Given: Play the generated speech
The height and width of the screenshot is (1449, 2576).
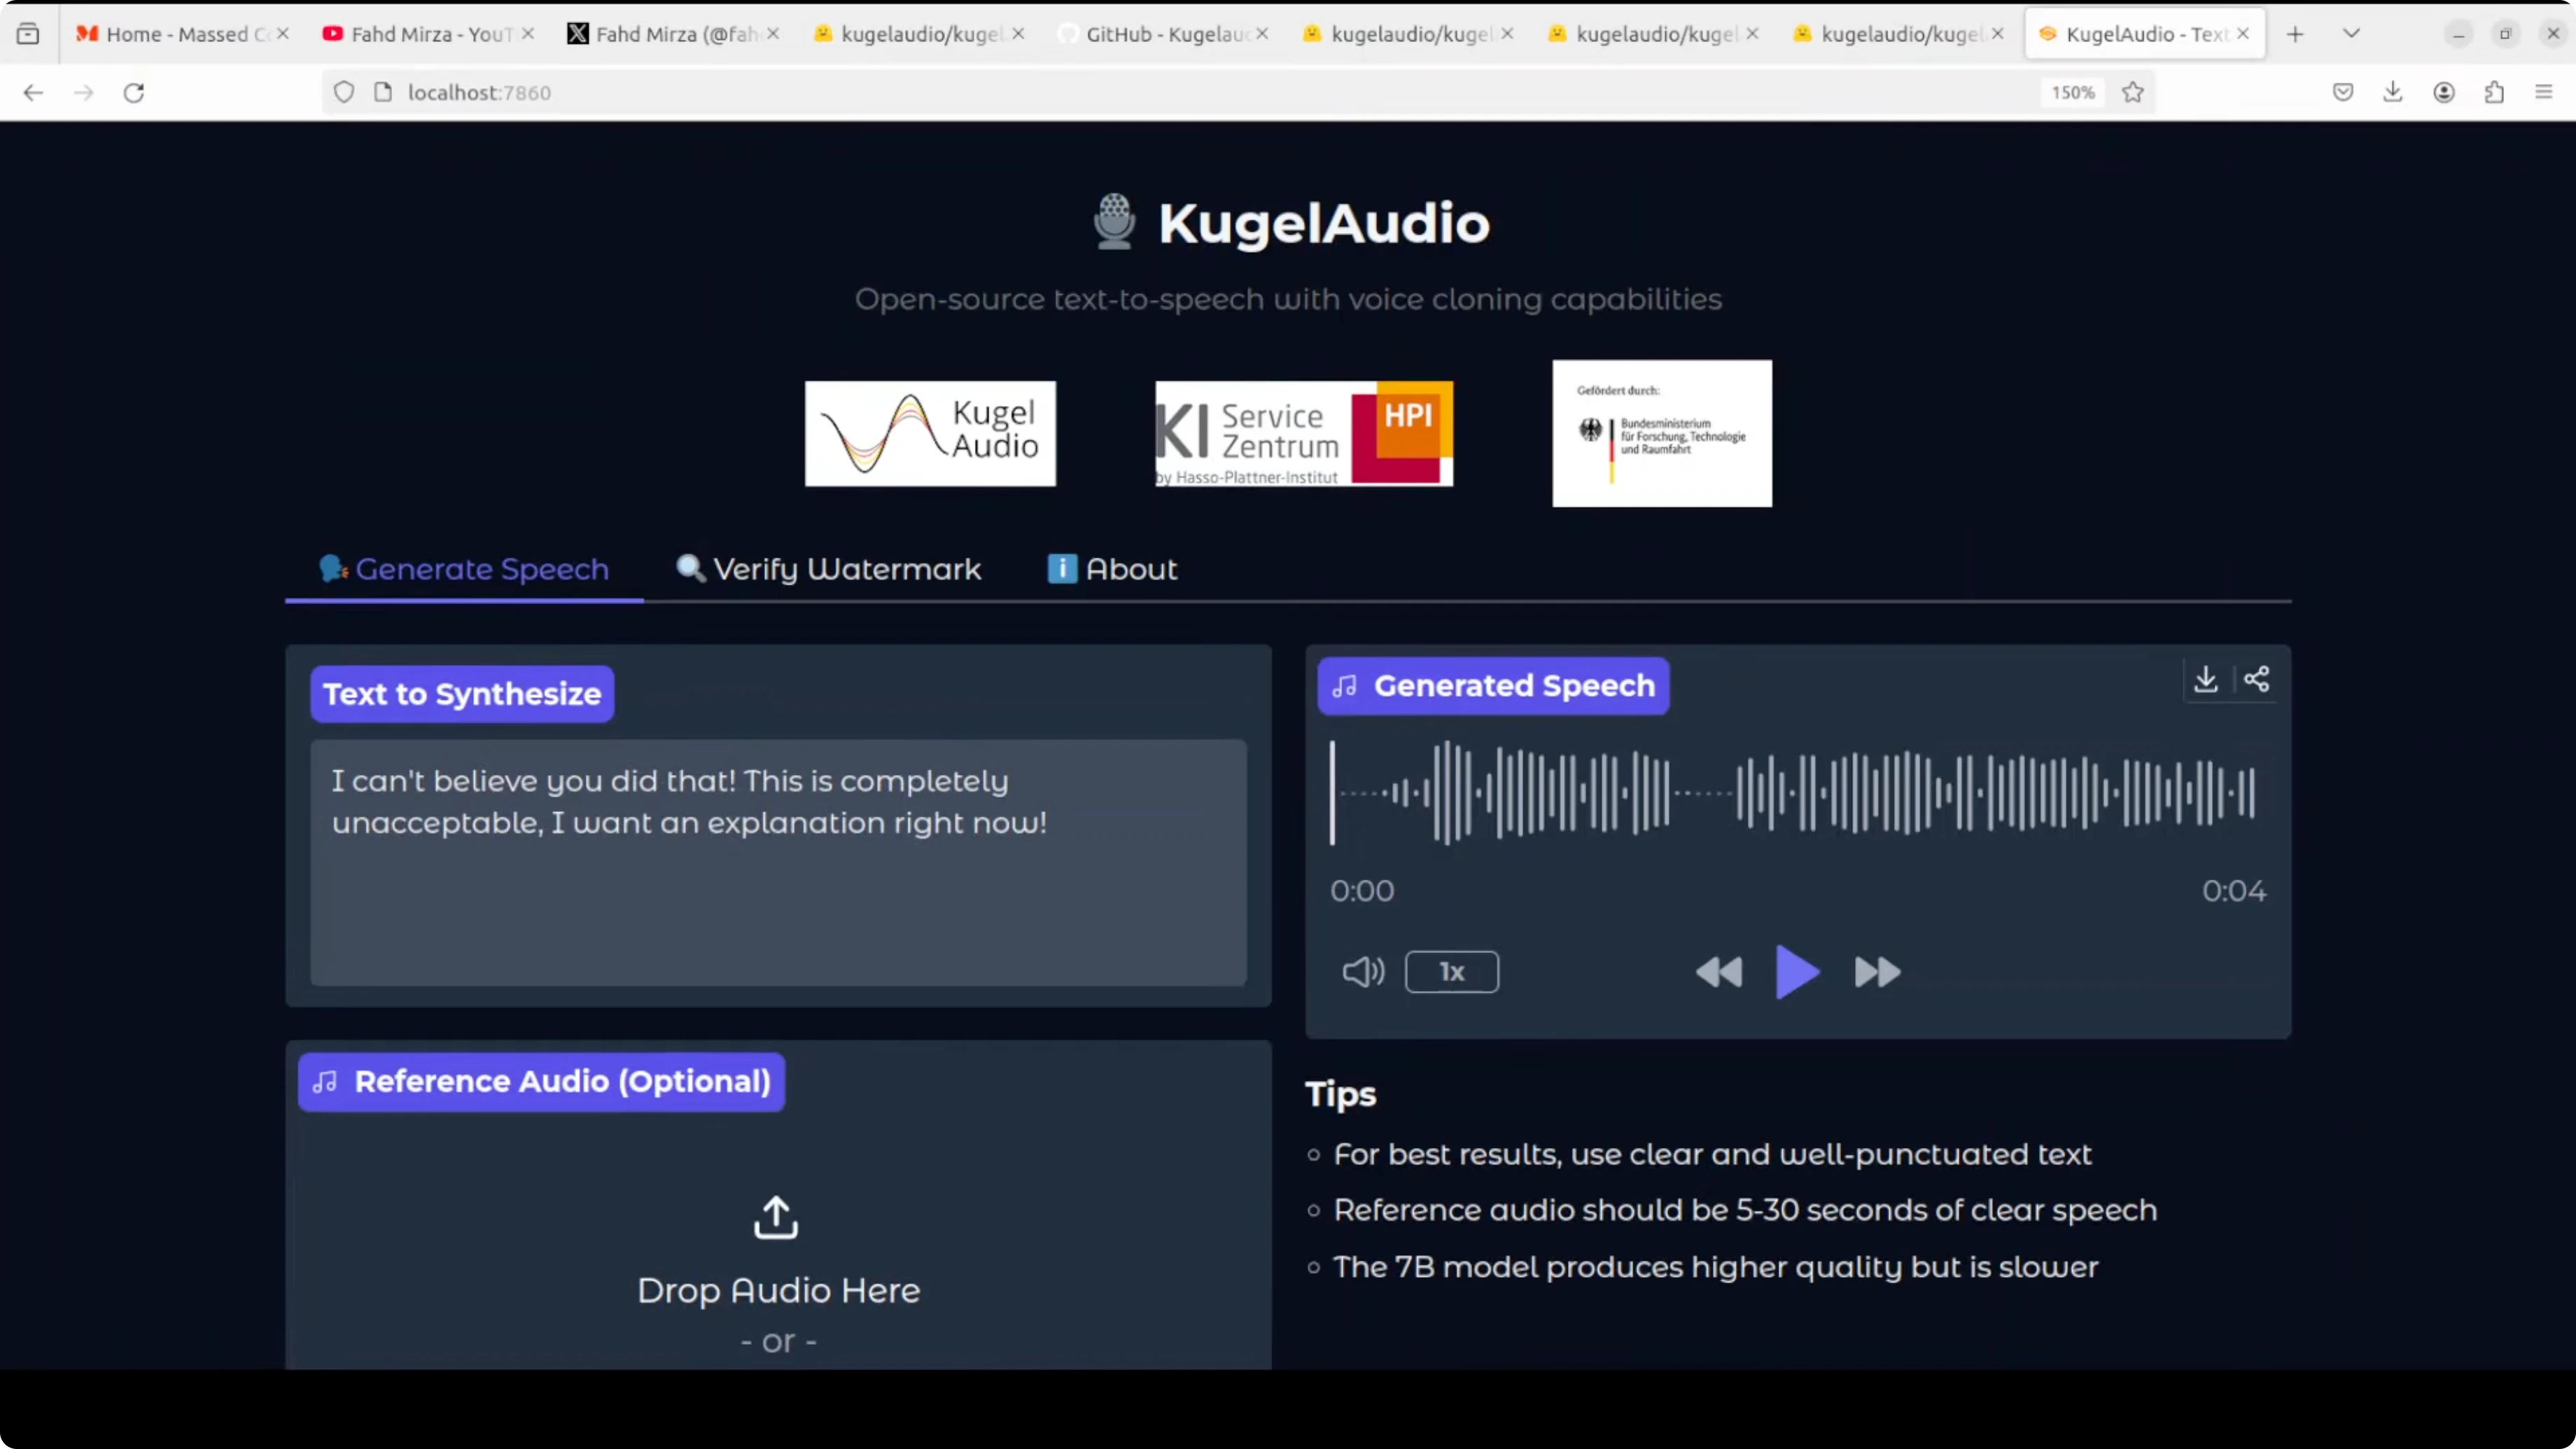Looking at the screenshot, I should point(1797,971).
